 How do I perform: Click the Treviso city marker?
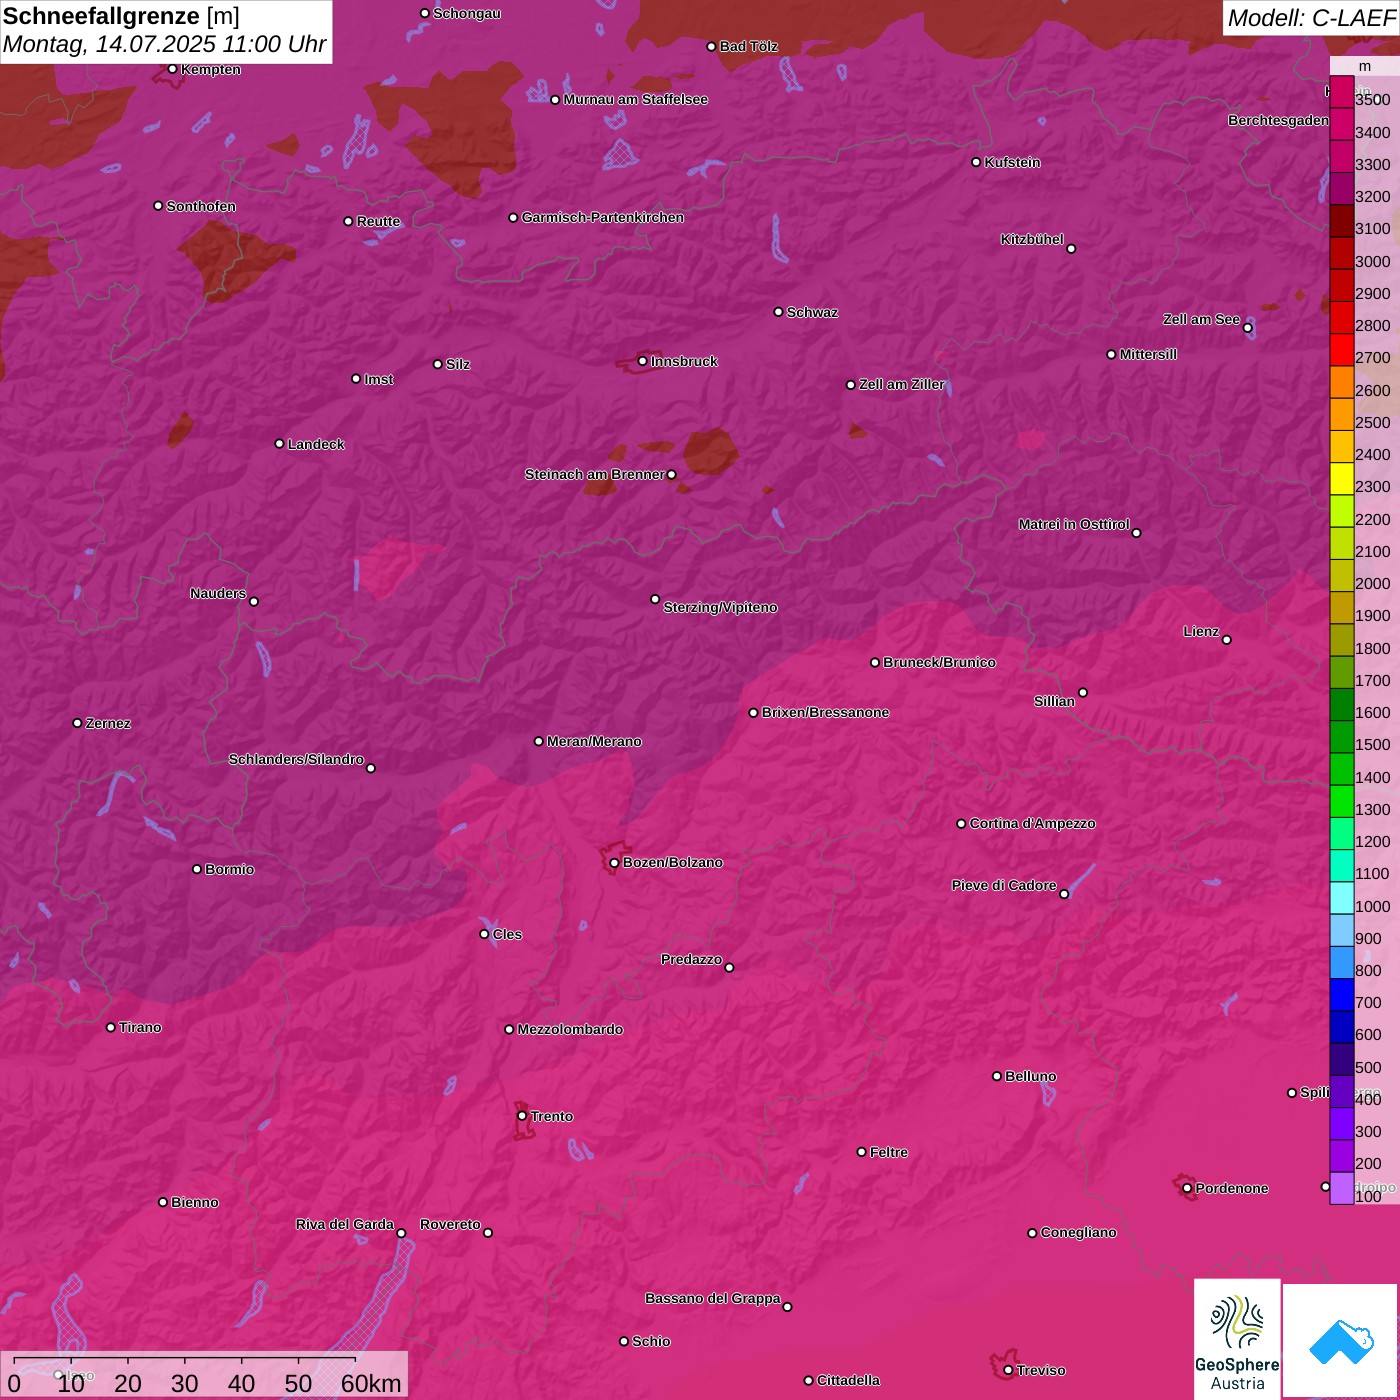(1008, 1371)
